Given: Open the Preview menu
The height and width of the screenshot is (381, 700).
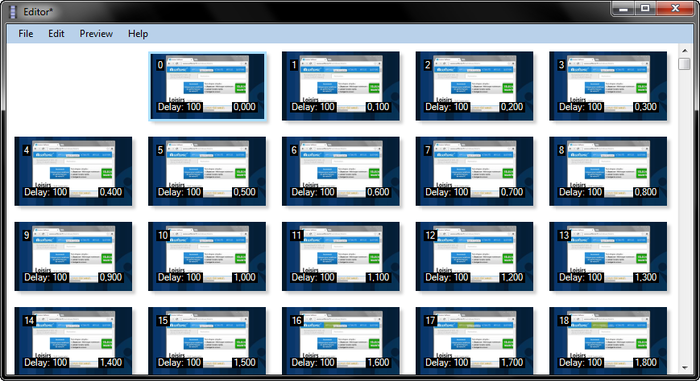Looking at the screenshot, I should [96, 33].
